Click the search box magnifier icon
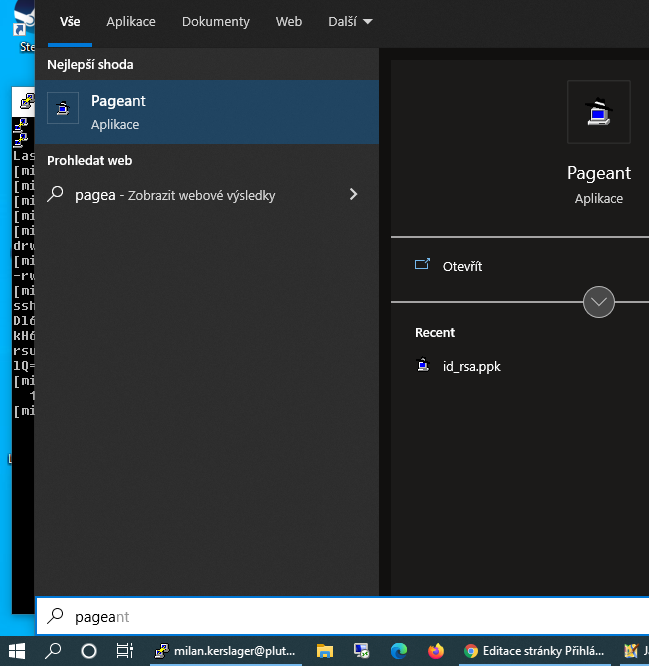 (55, 616)
